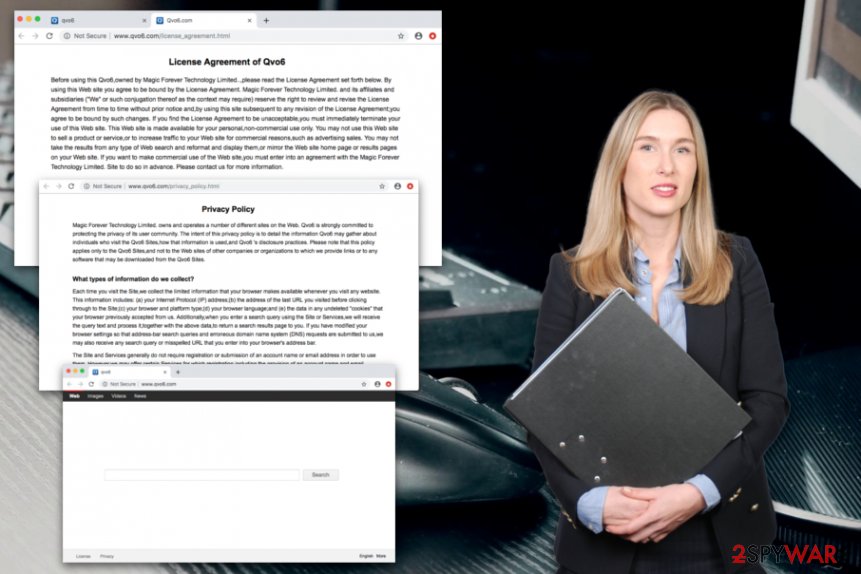Close the Qvo6.com tab in top window

249,20
